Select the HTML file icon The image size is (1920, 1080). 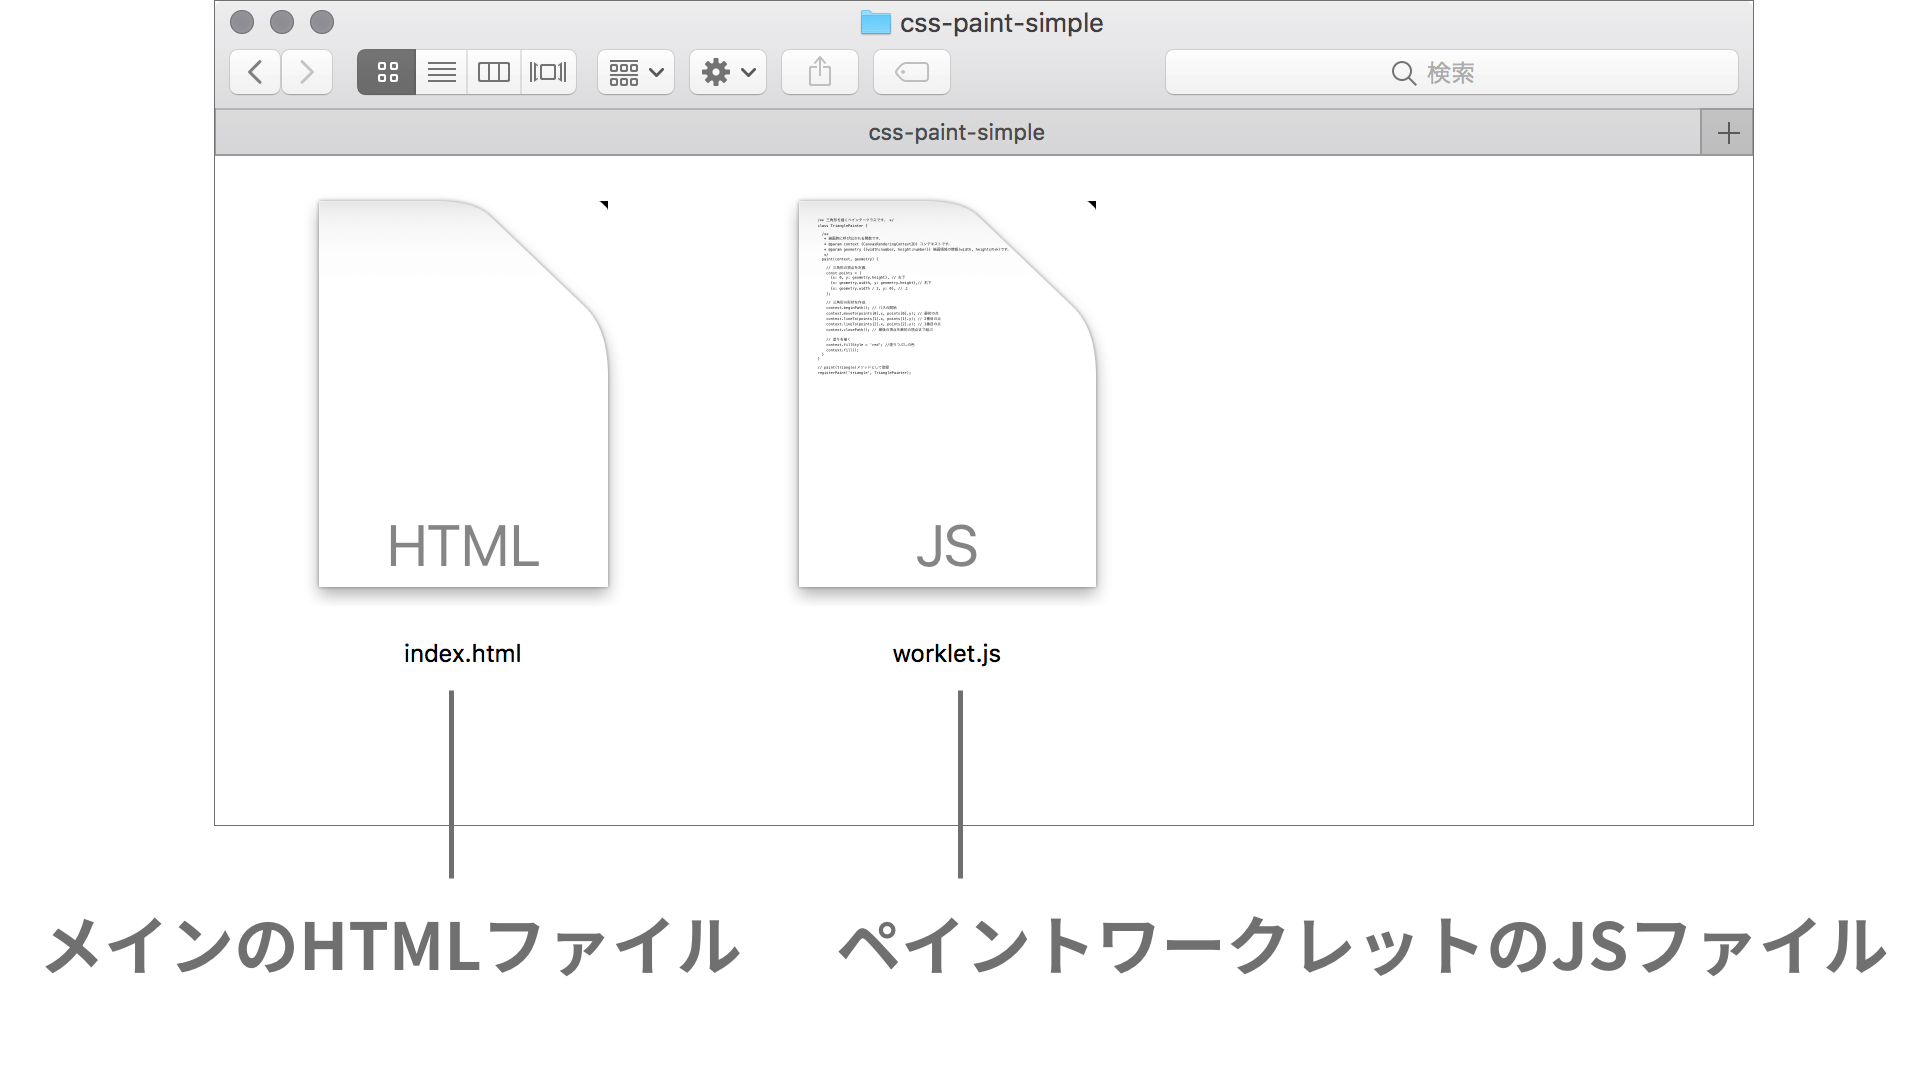(x=463, y=394)
